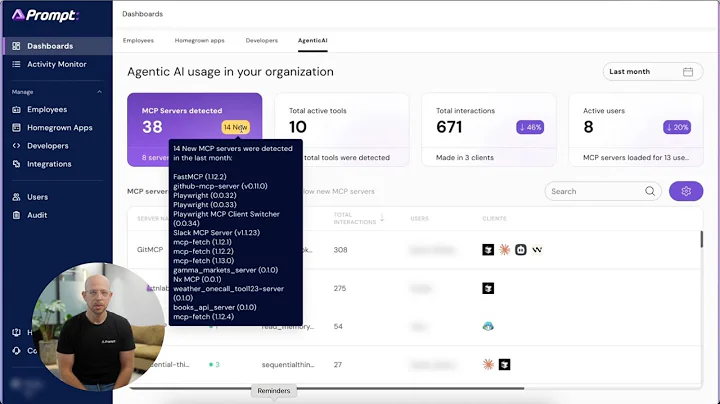The height and width of the screenshot is (404, 720).
Task: Click the rounded robot-face client icon in GitMCP row
Action: (x=520, y=250)
